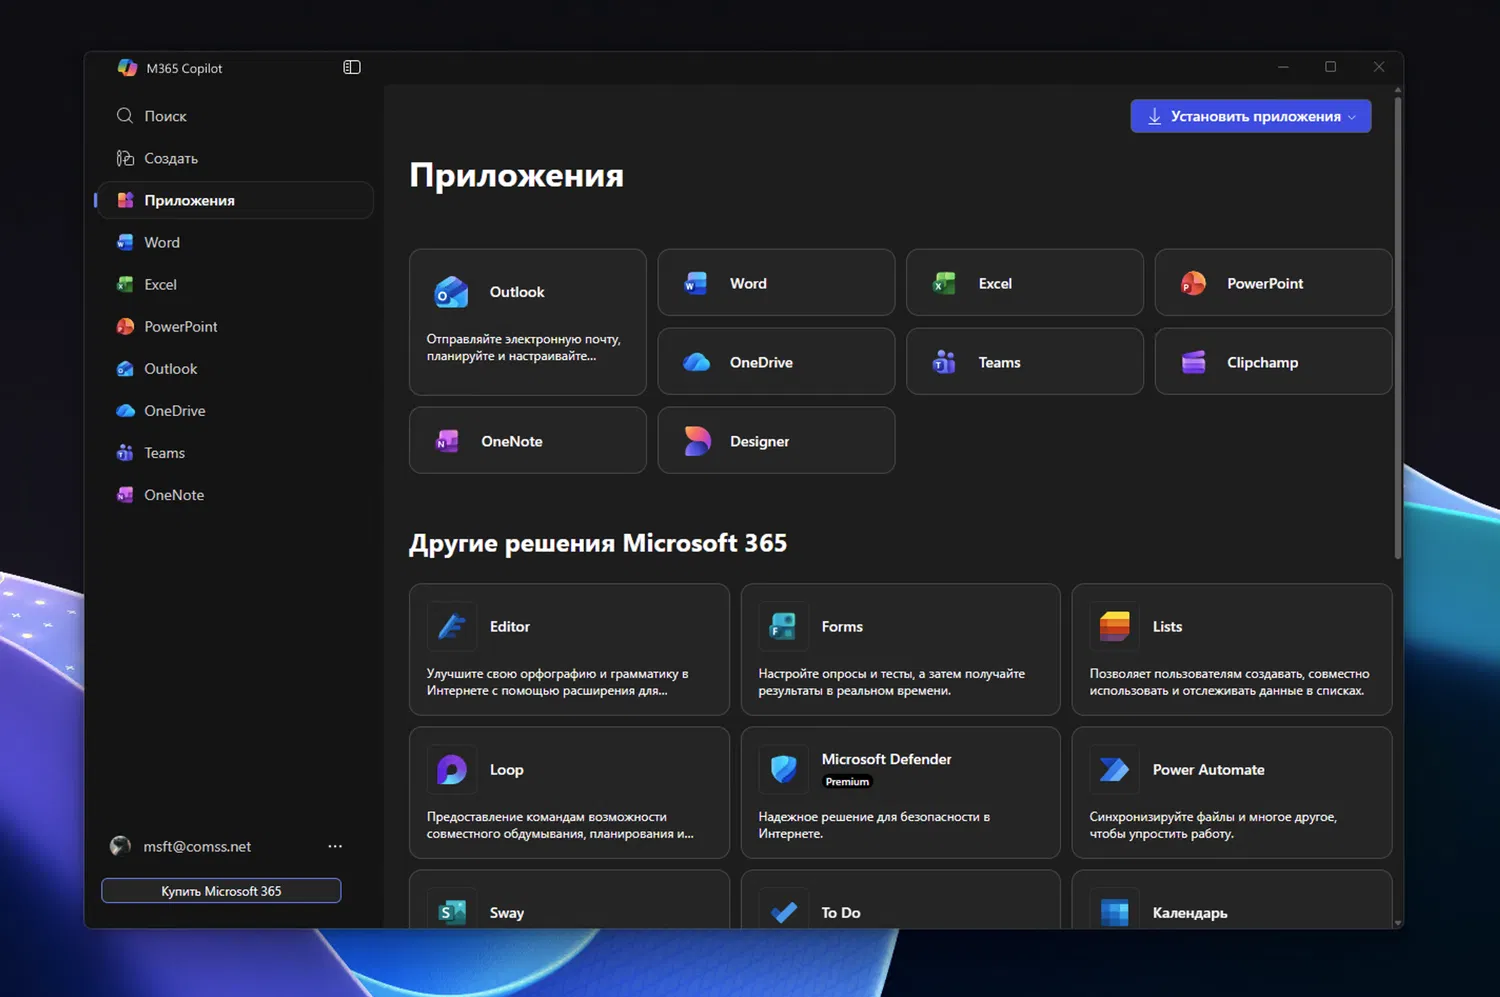Open Поиск search in the sidebar

click(235, 116)
